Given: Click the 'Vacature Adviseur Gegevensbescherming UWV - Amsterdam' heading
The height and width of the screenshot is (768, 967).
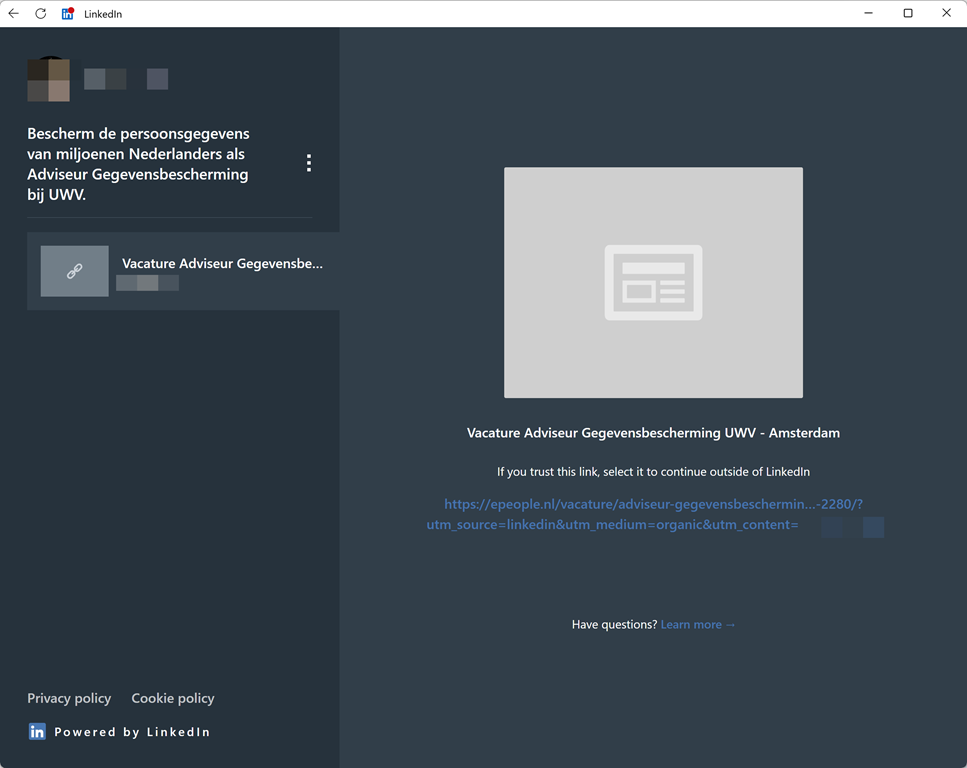Looking at the screenshot, I should click(x=653, y=434).
